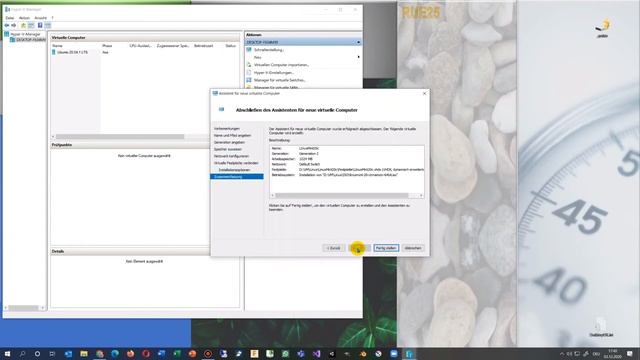Open File Explorer from taskbar
The width and height of the screenshot is (640, 360).
click(84, 354)
